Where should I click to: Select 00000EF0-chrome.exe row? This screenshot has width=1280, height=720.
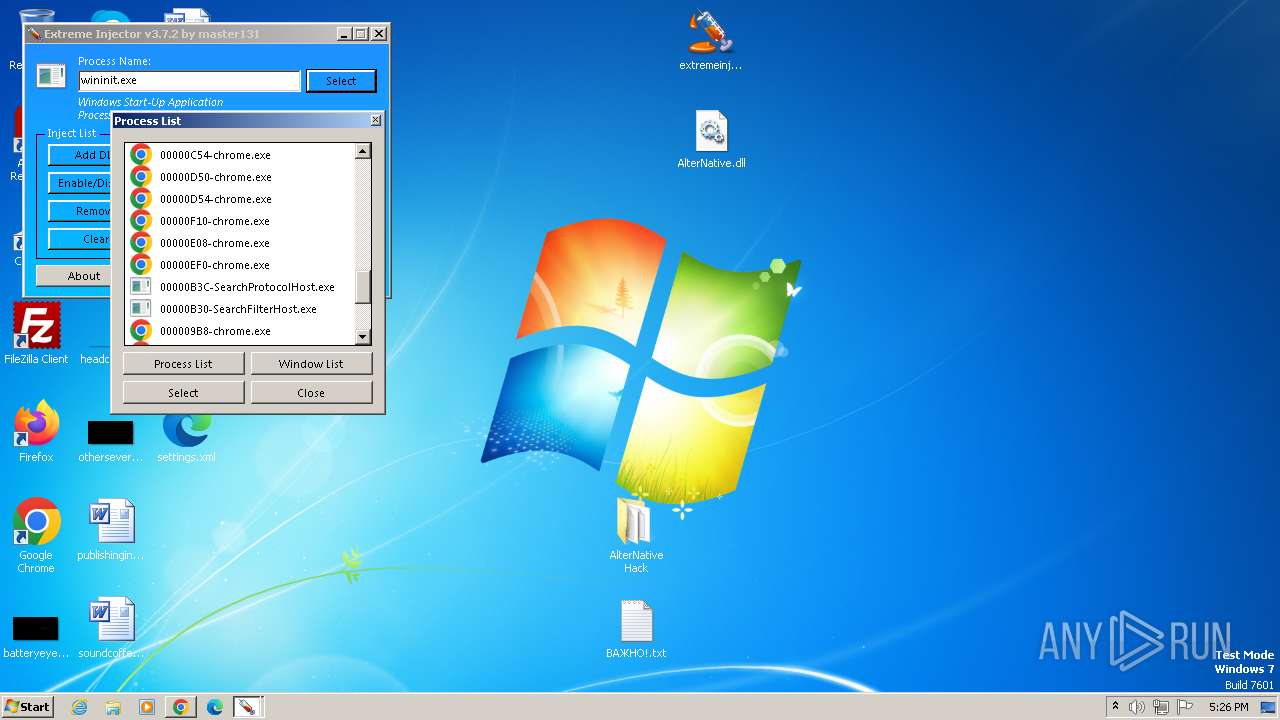click(x=240, y=265)
